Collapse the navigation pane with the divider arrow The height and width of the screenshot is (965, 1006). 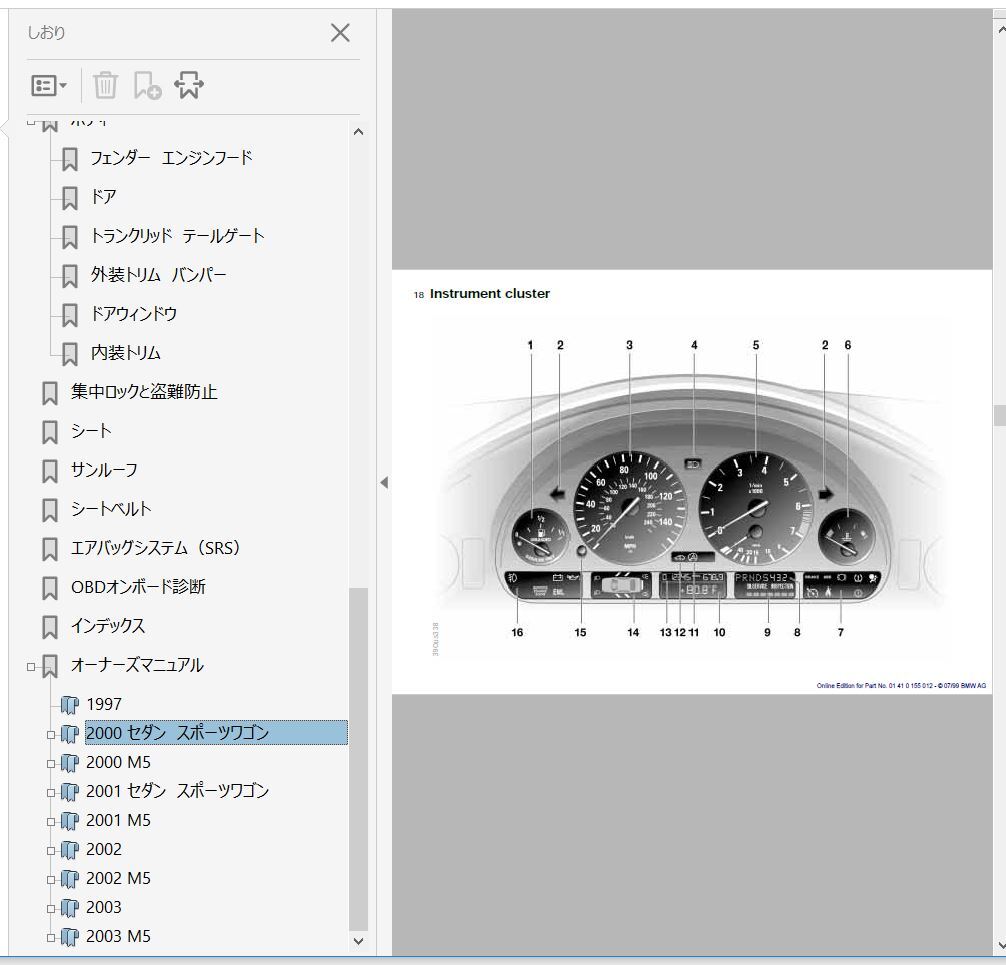(384, 482)
